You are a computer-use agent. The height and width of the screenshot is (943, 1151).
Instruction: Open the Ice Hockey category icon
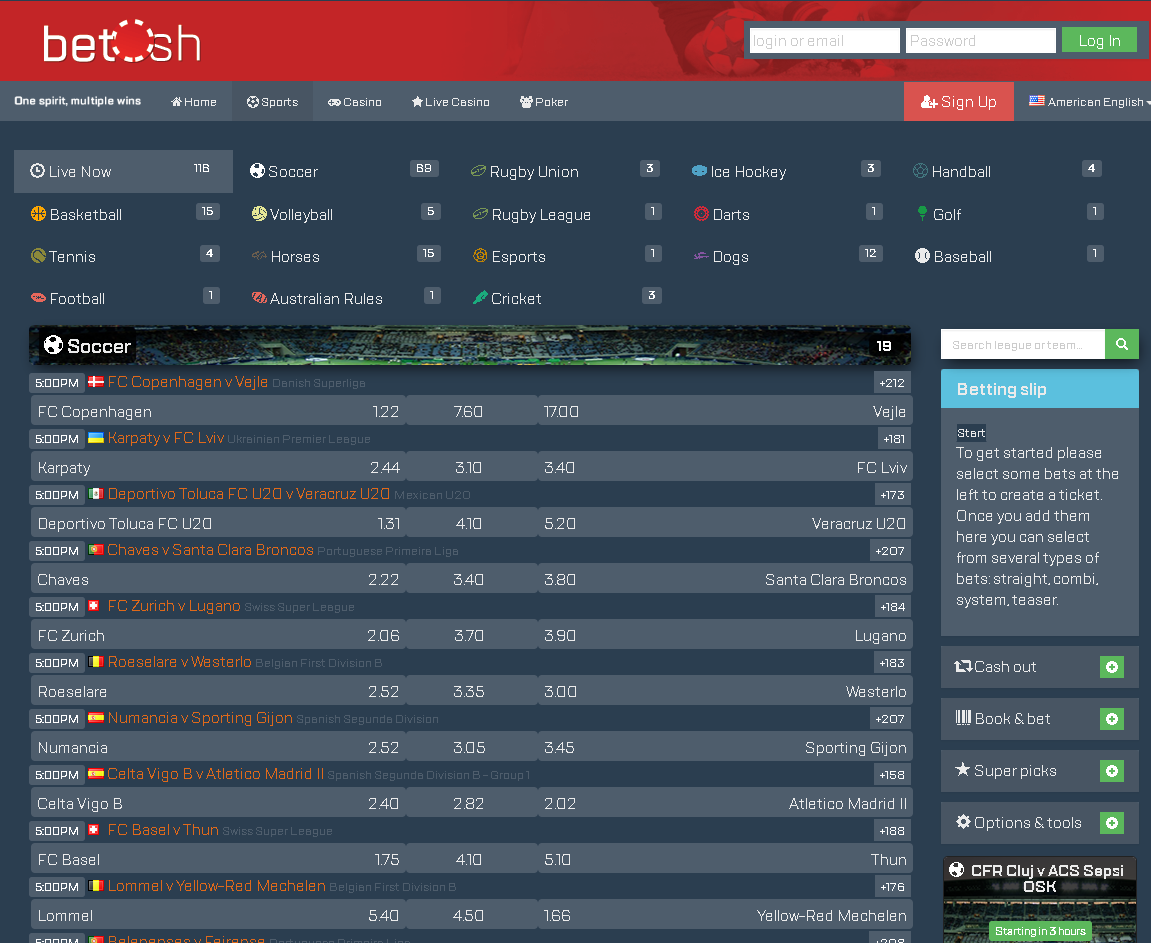pos(699,172)
